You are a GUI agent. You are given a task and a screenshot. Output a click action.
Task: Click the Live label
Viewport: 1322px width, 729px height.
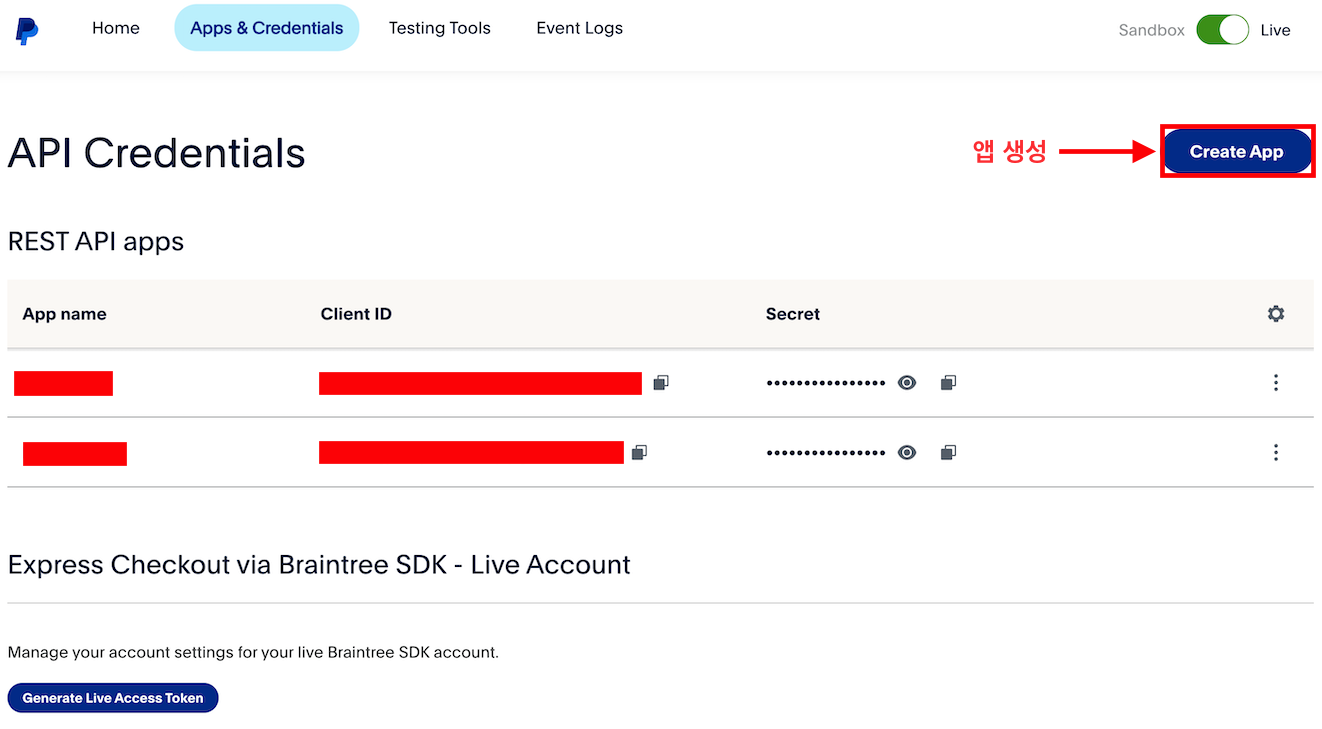(x=1275, y=30)
